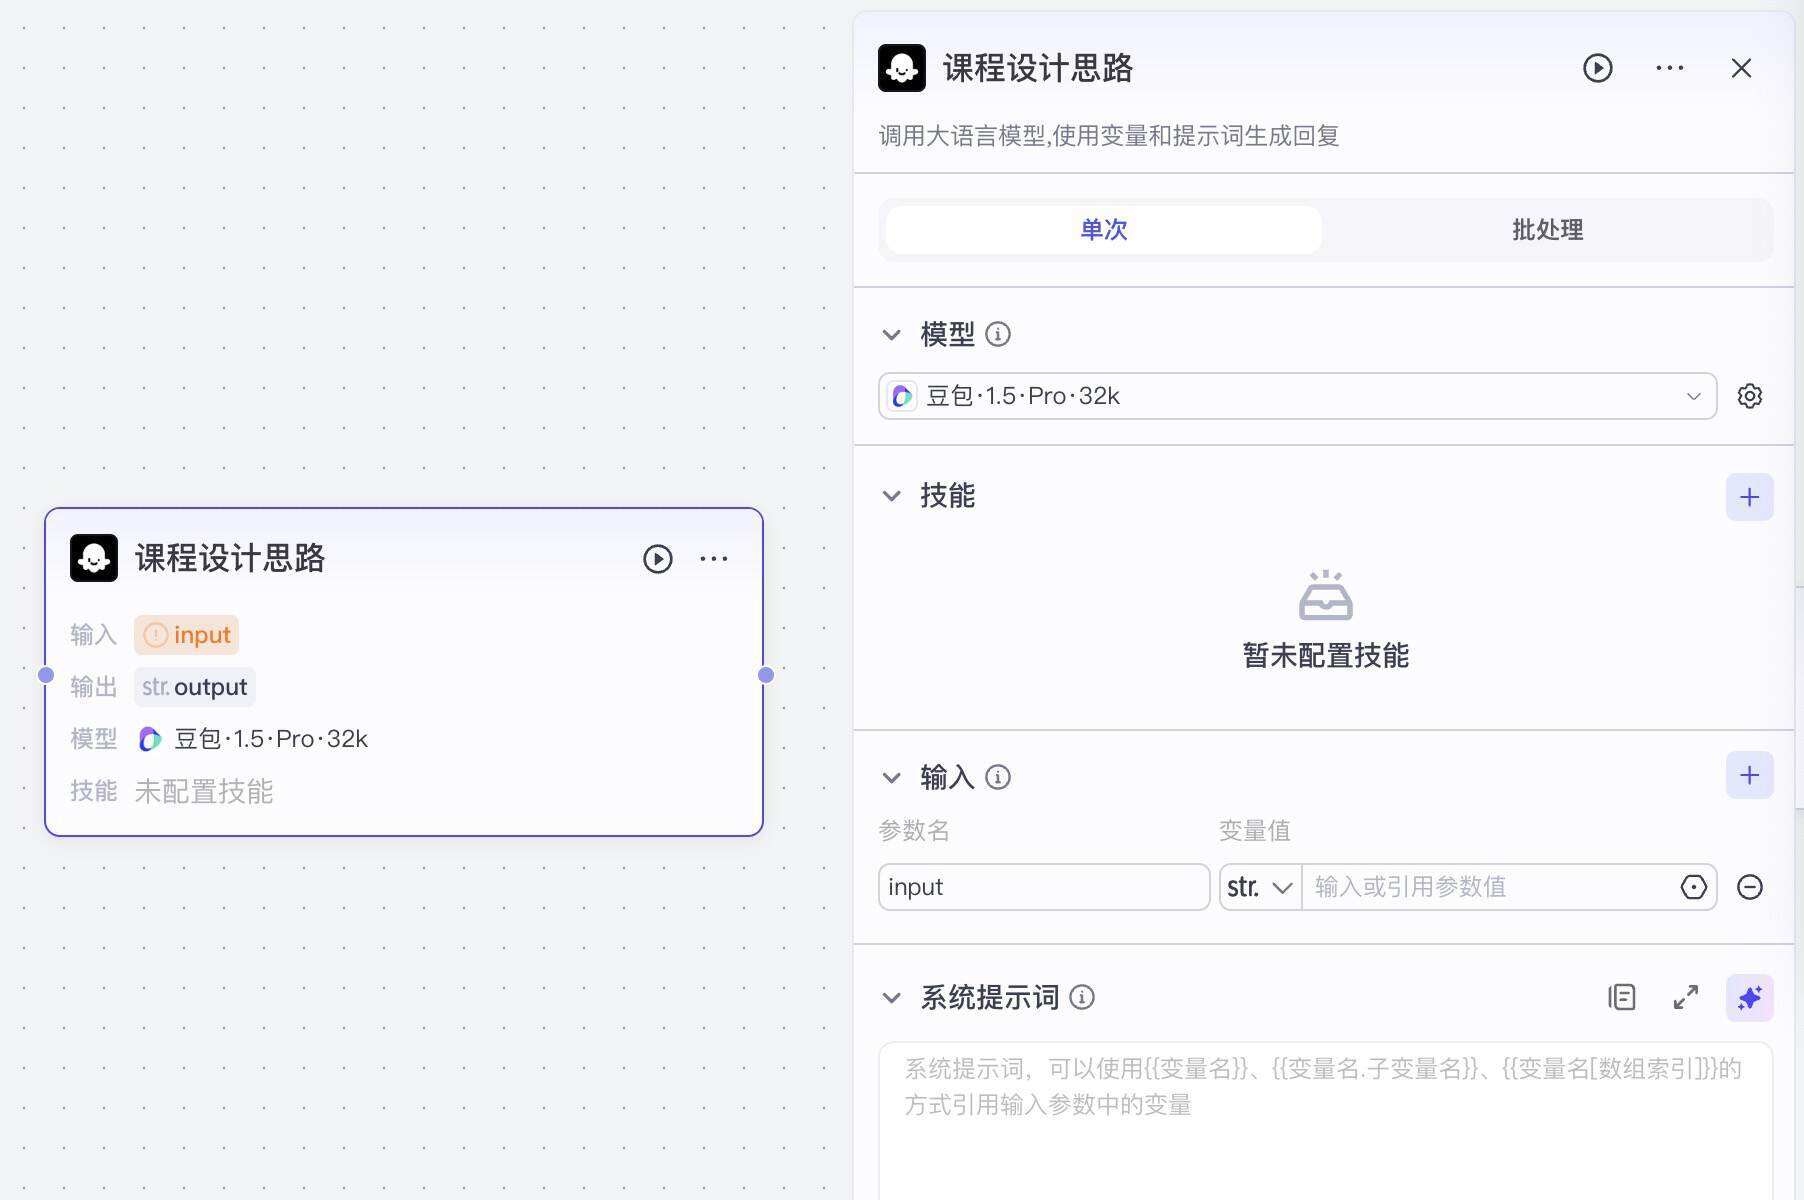Open the str. type dropdown for the input parameter

pyautogui.click(x=1258, y=887)
